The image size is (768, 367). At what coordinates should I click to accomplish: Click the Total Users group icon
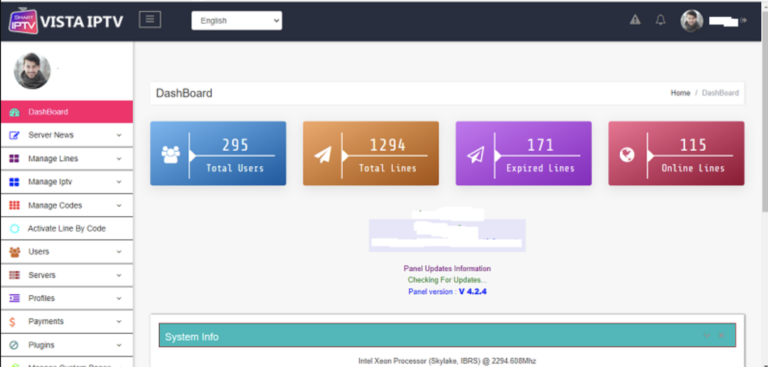[x=170, y=154]
